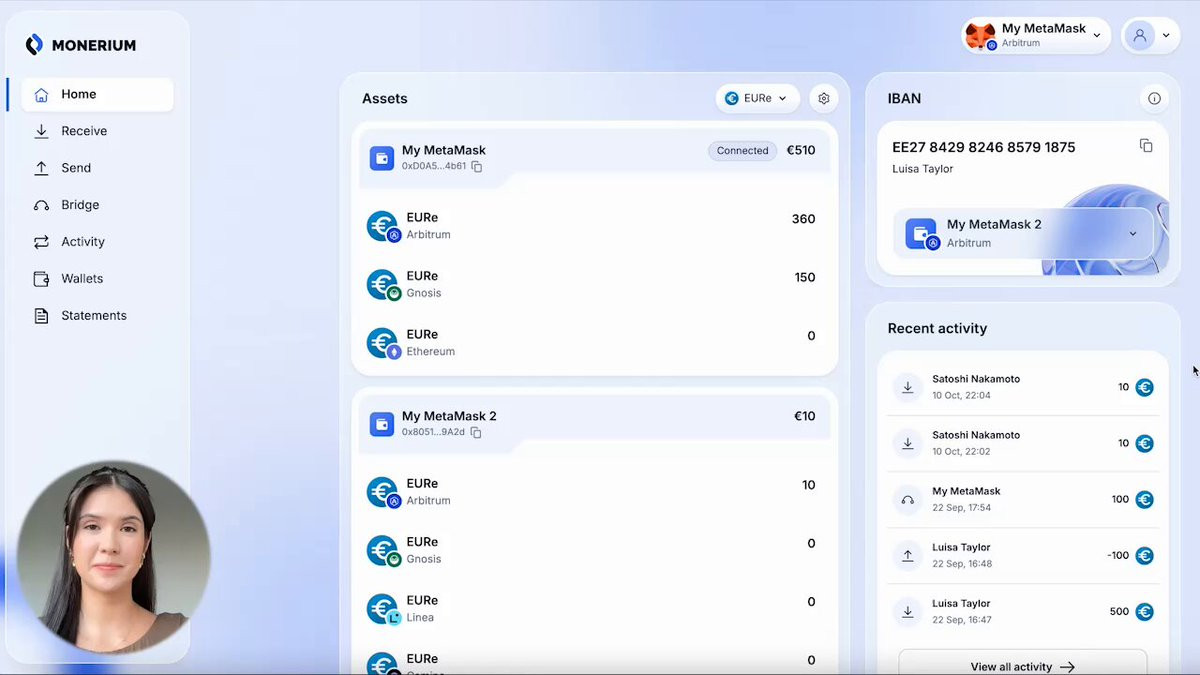Select EURe Gnosis row under My MetaMask 2

tap(594, 550)
